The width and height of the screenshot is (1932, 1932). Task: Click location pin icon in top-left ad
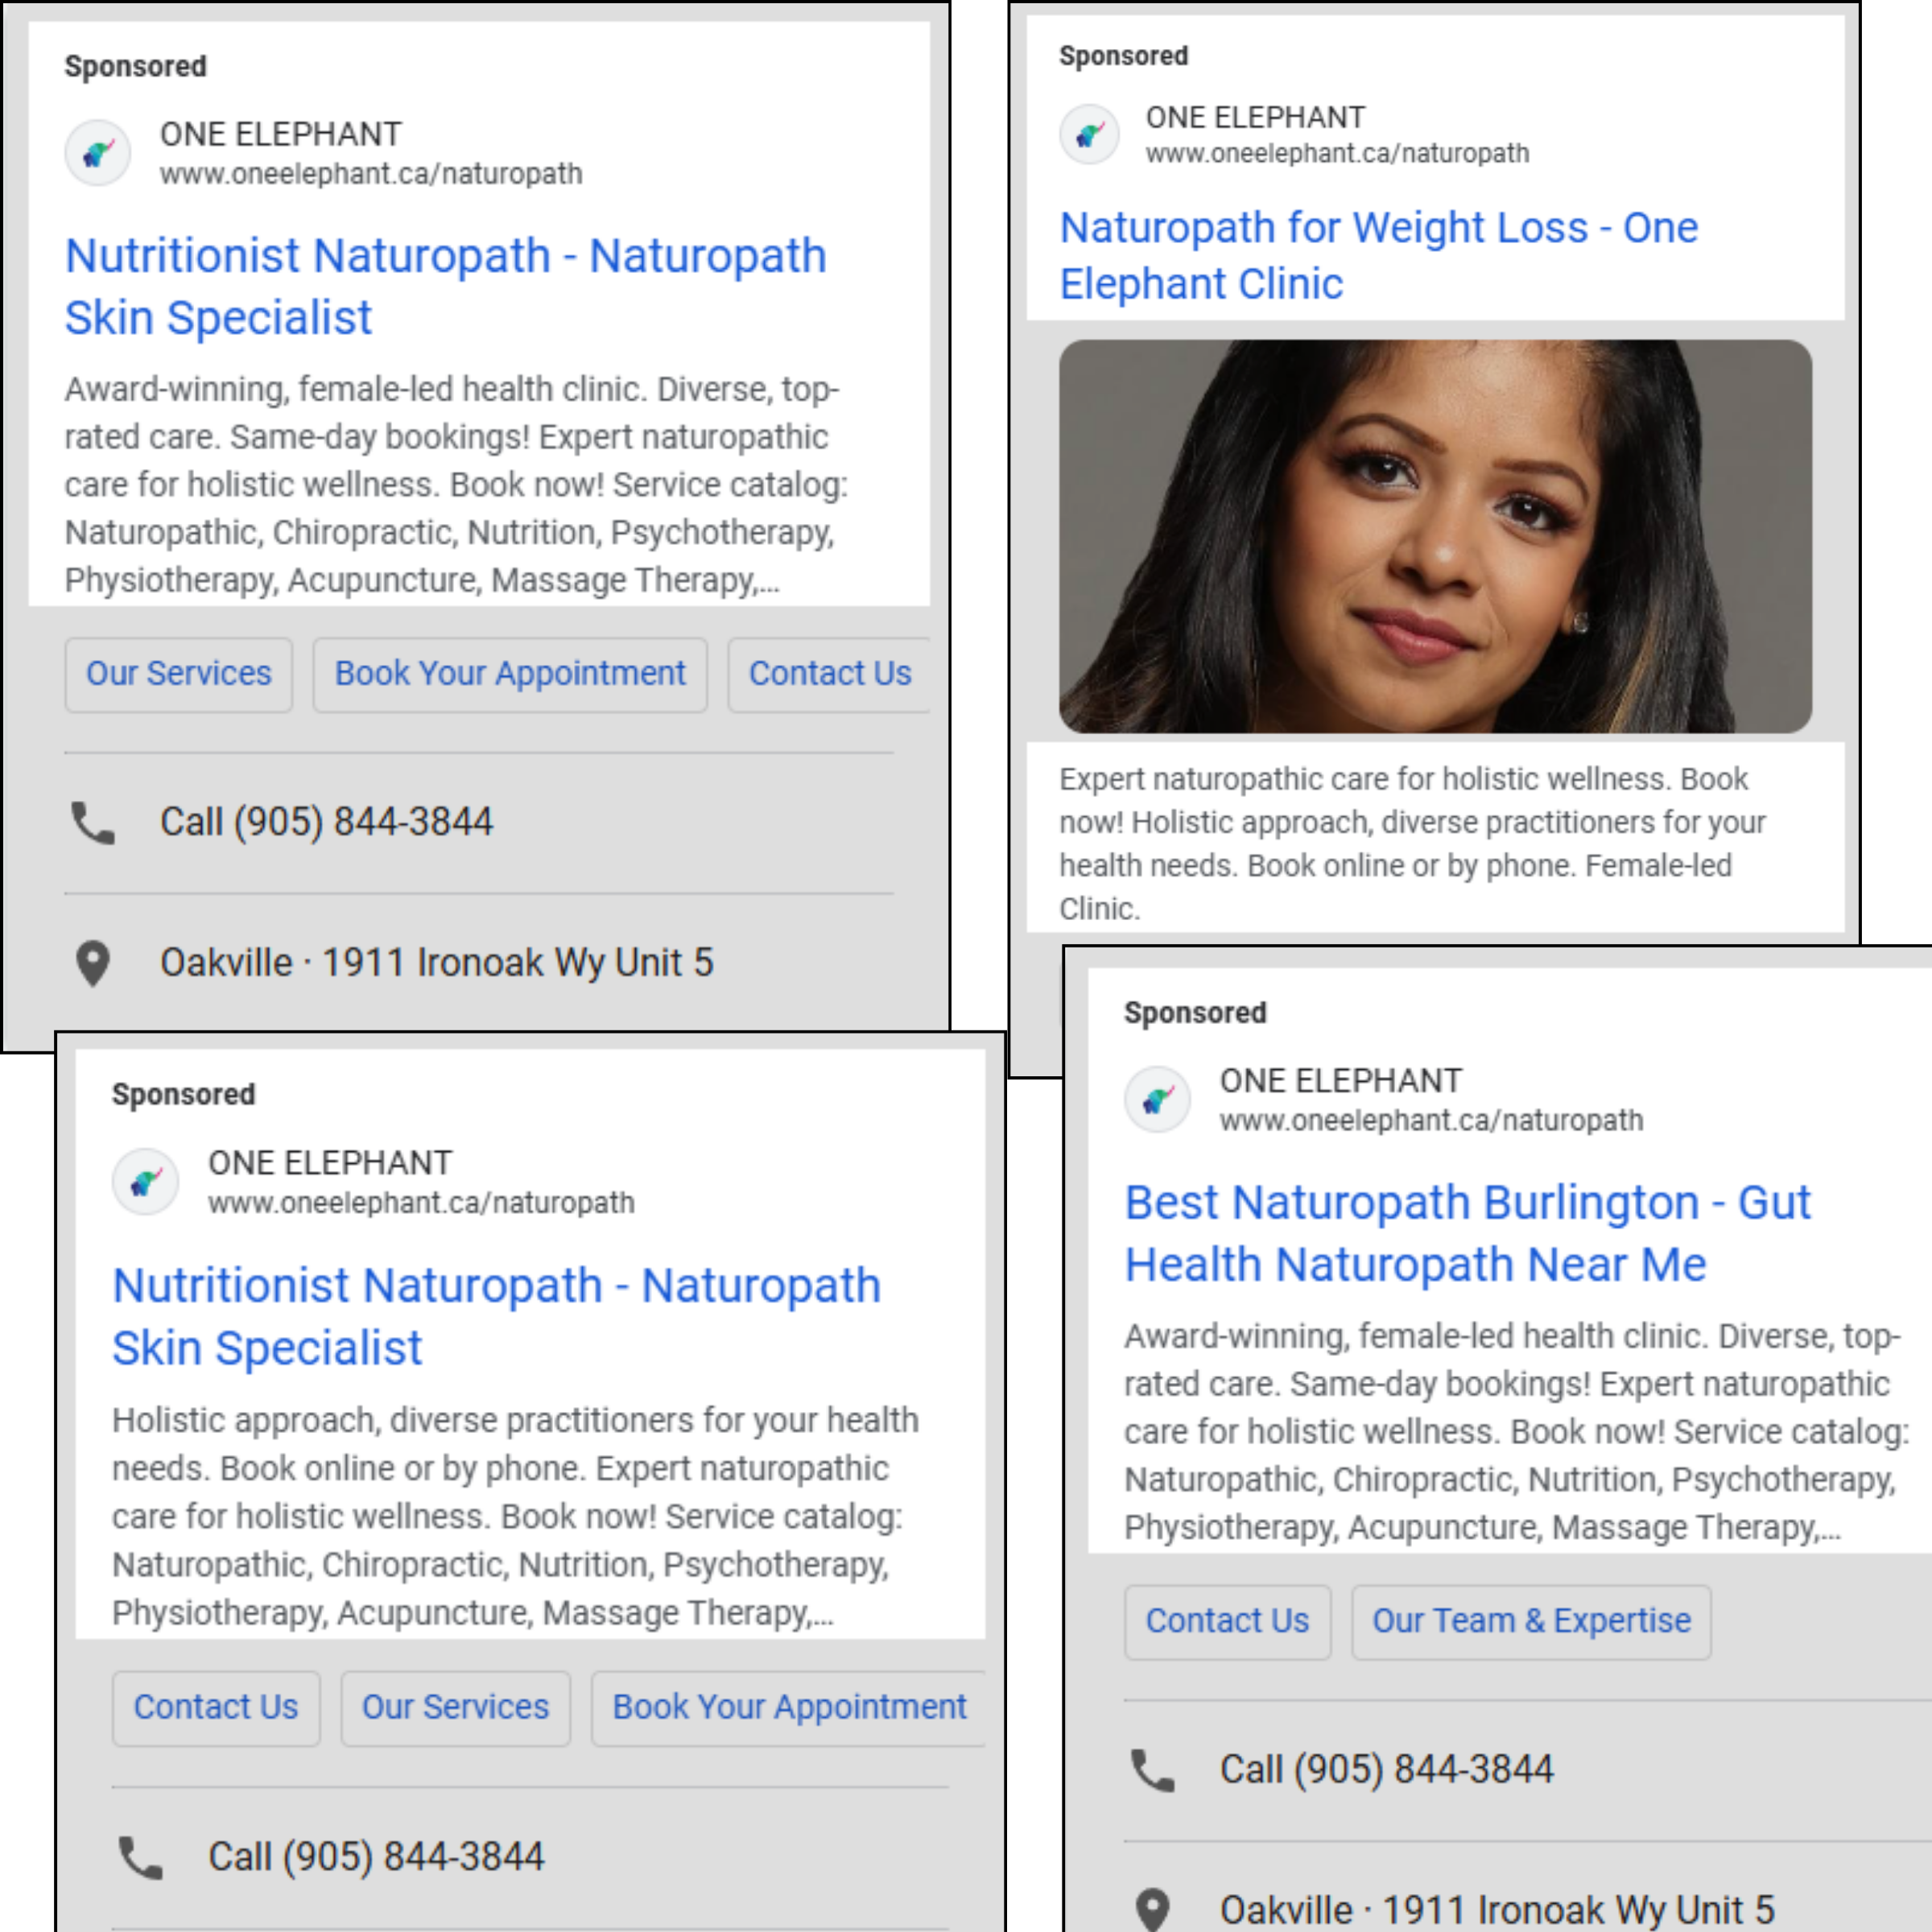click(93, 964)
